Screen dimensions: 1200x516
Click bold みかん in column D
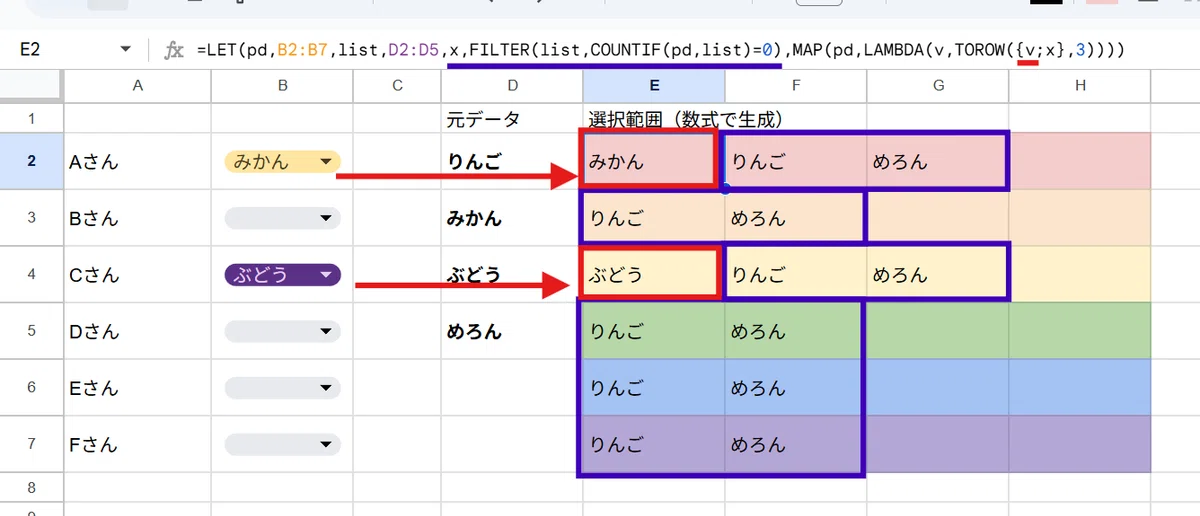tap(475, 218)
